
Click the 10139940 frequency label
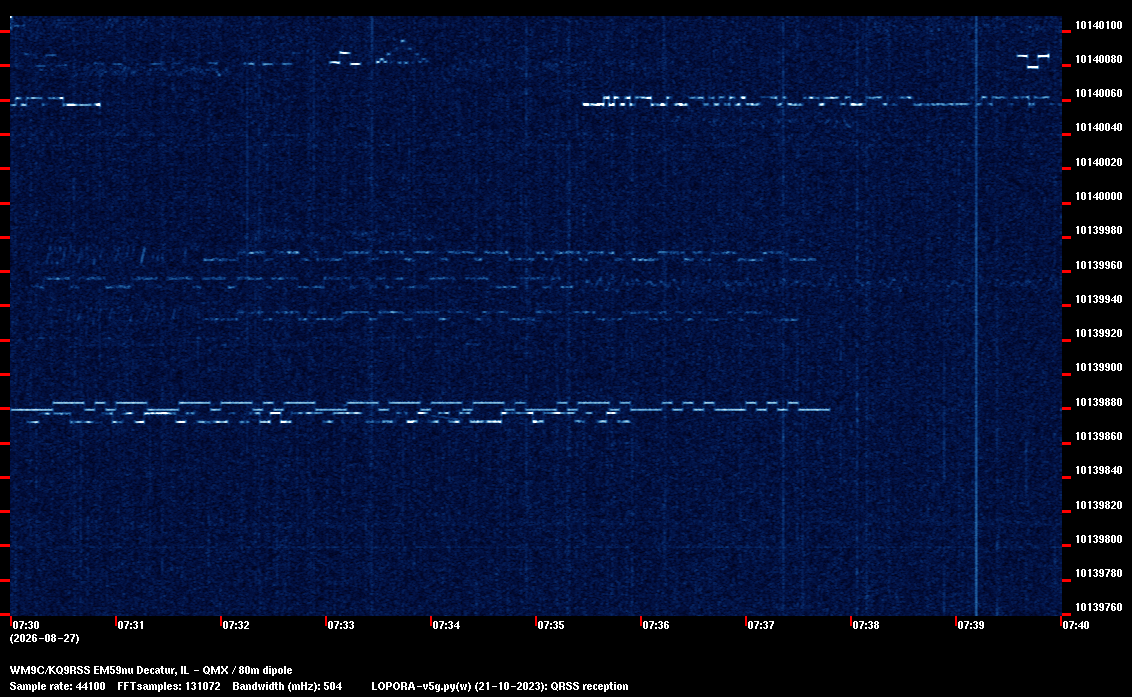coord(1098,298)
